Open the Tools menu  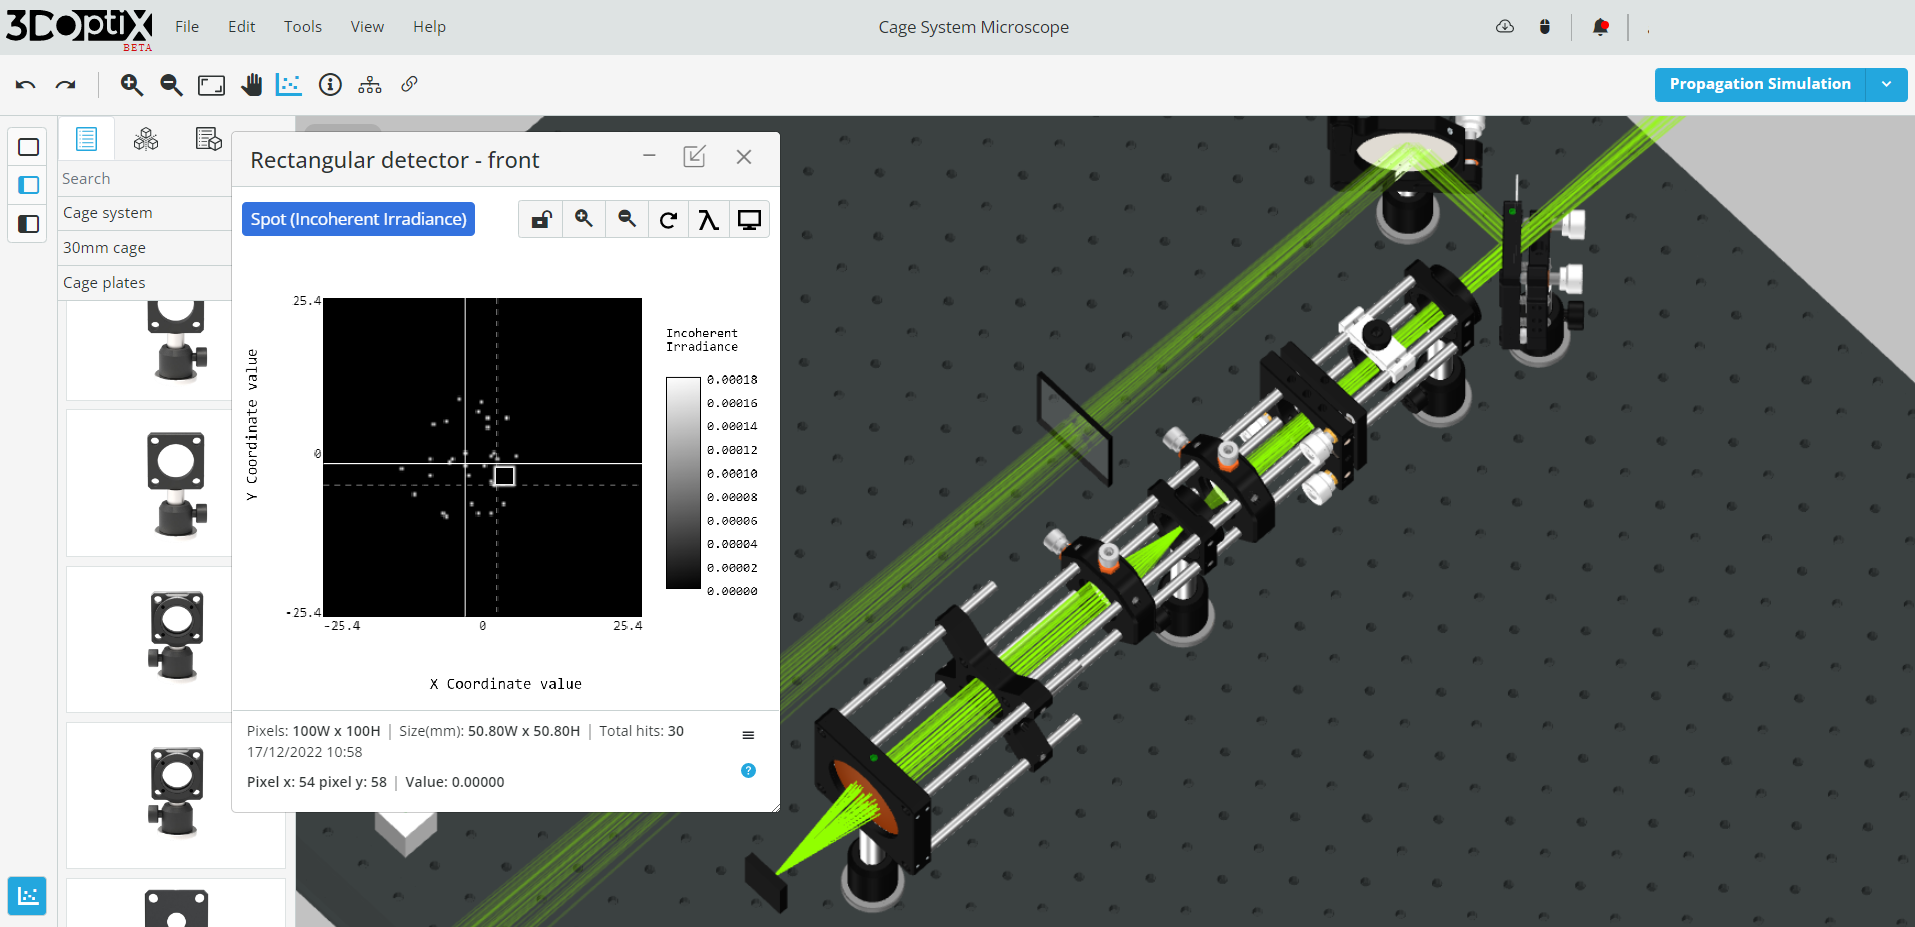coord(302,27)
